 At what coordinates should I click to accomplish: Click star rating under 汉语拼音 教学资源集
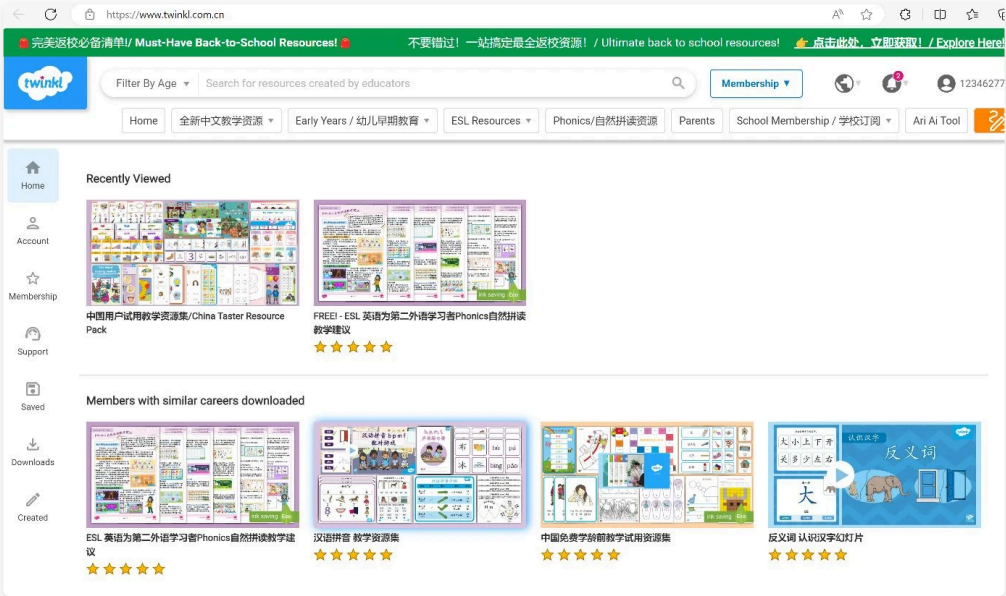coord(353,555)
